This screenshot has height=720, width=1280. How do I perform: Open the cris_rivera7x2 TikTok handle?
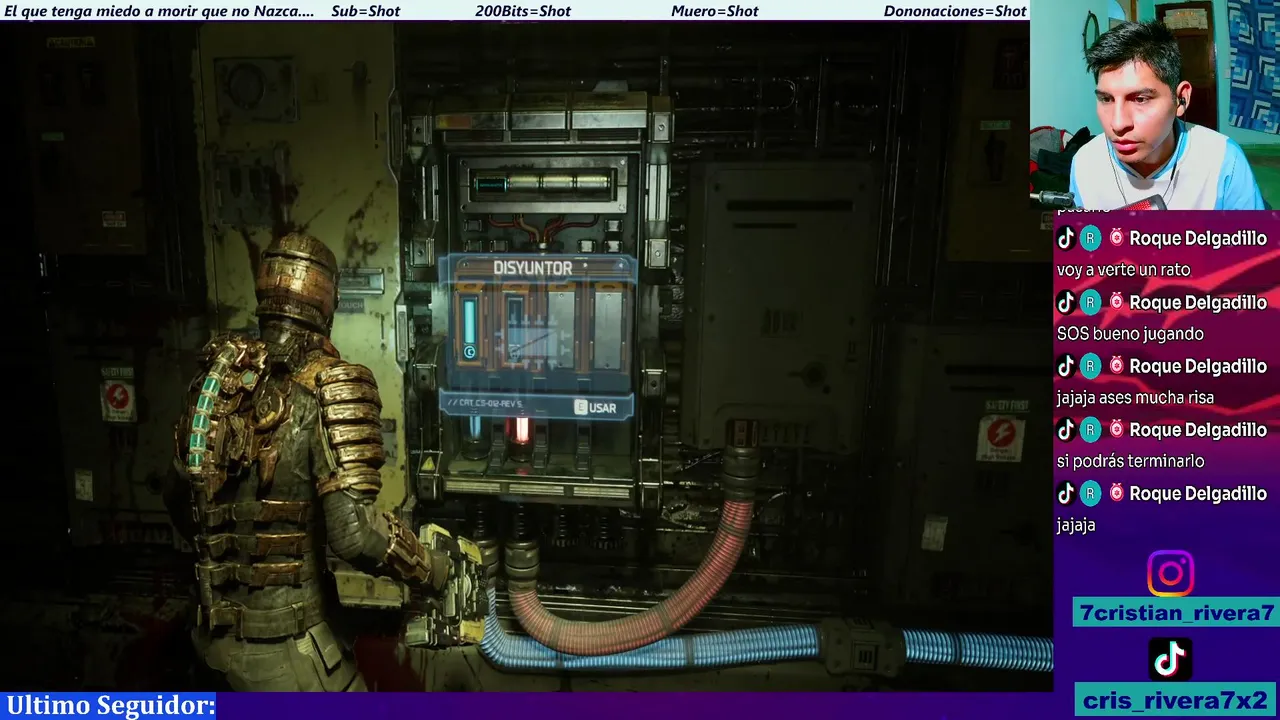click(1176, 700)
